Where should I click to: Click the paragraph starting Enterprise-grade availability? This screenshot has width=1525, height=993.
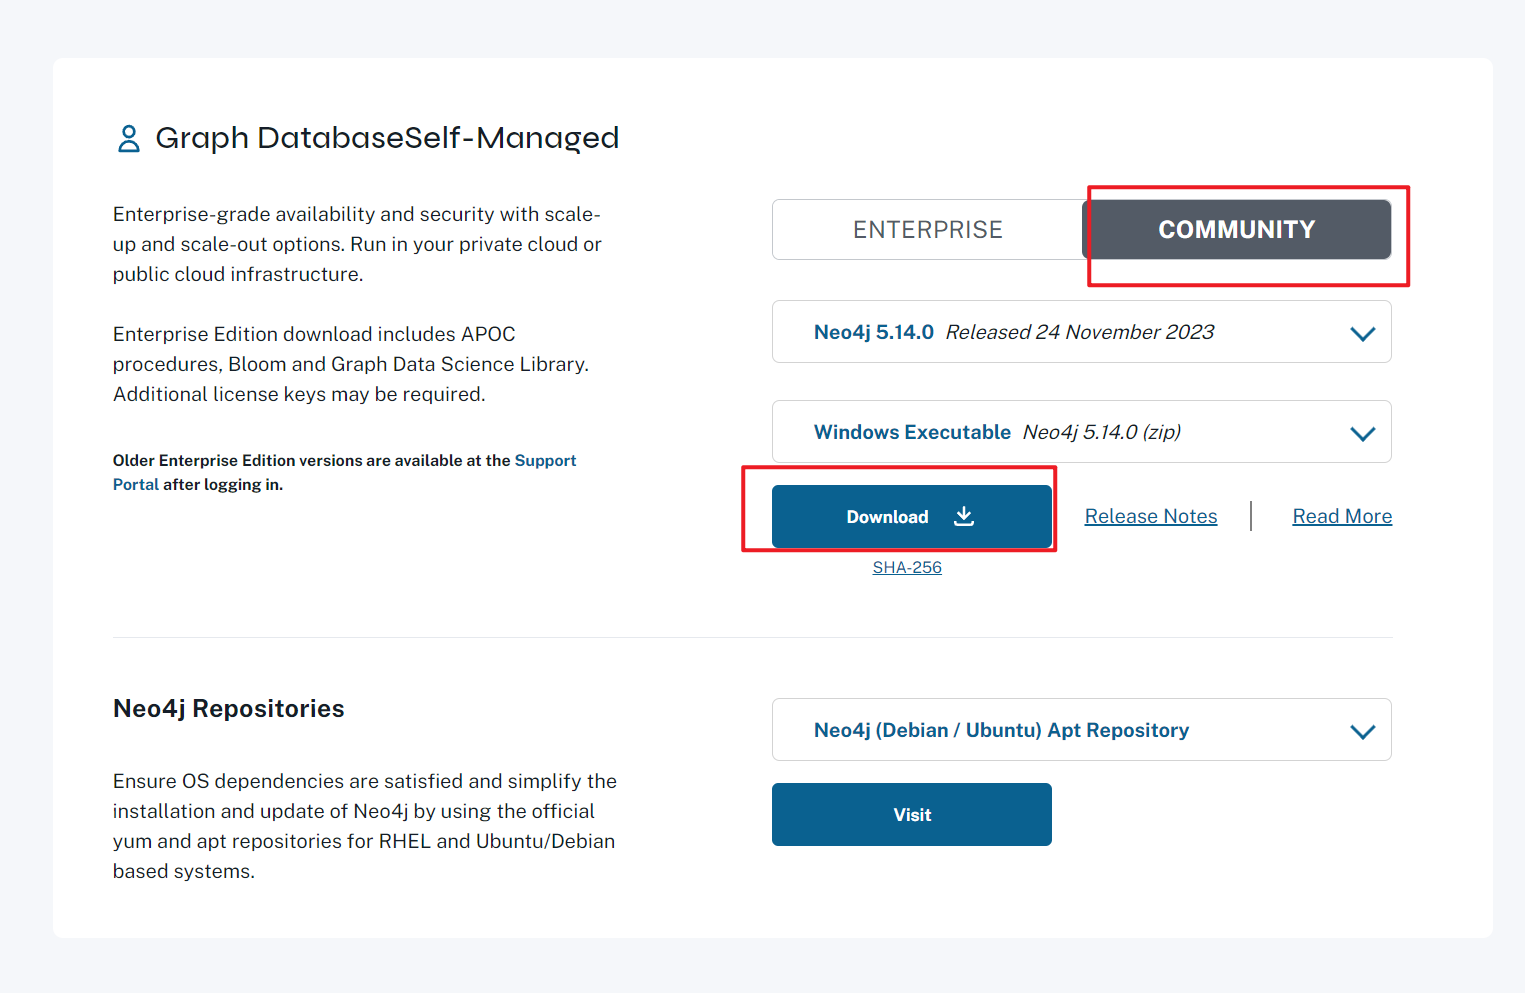tap(357, 244)
